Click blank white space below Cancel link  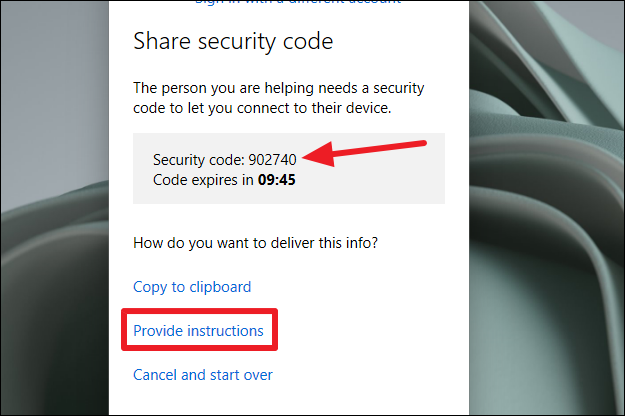pos(289,400)
